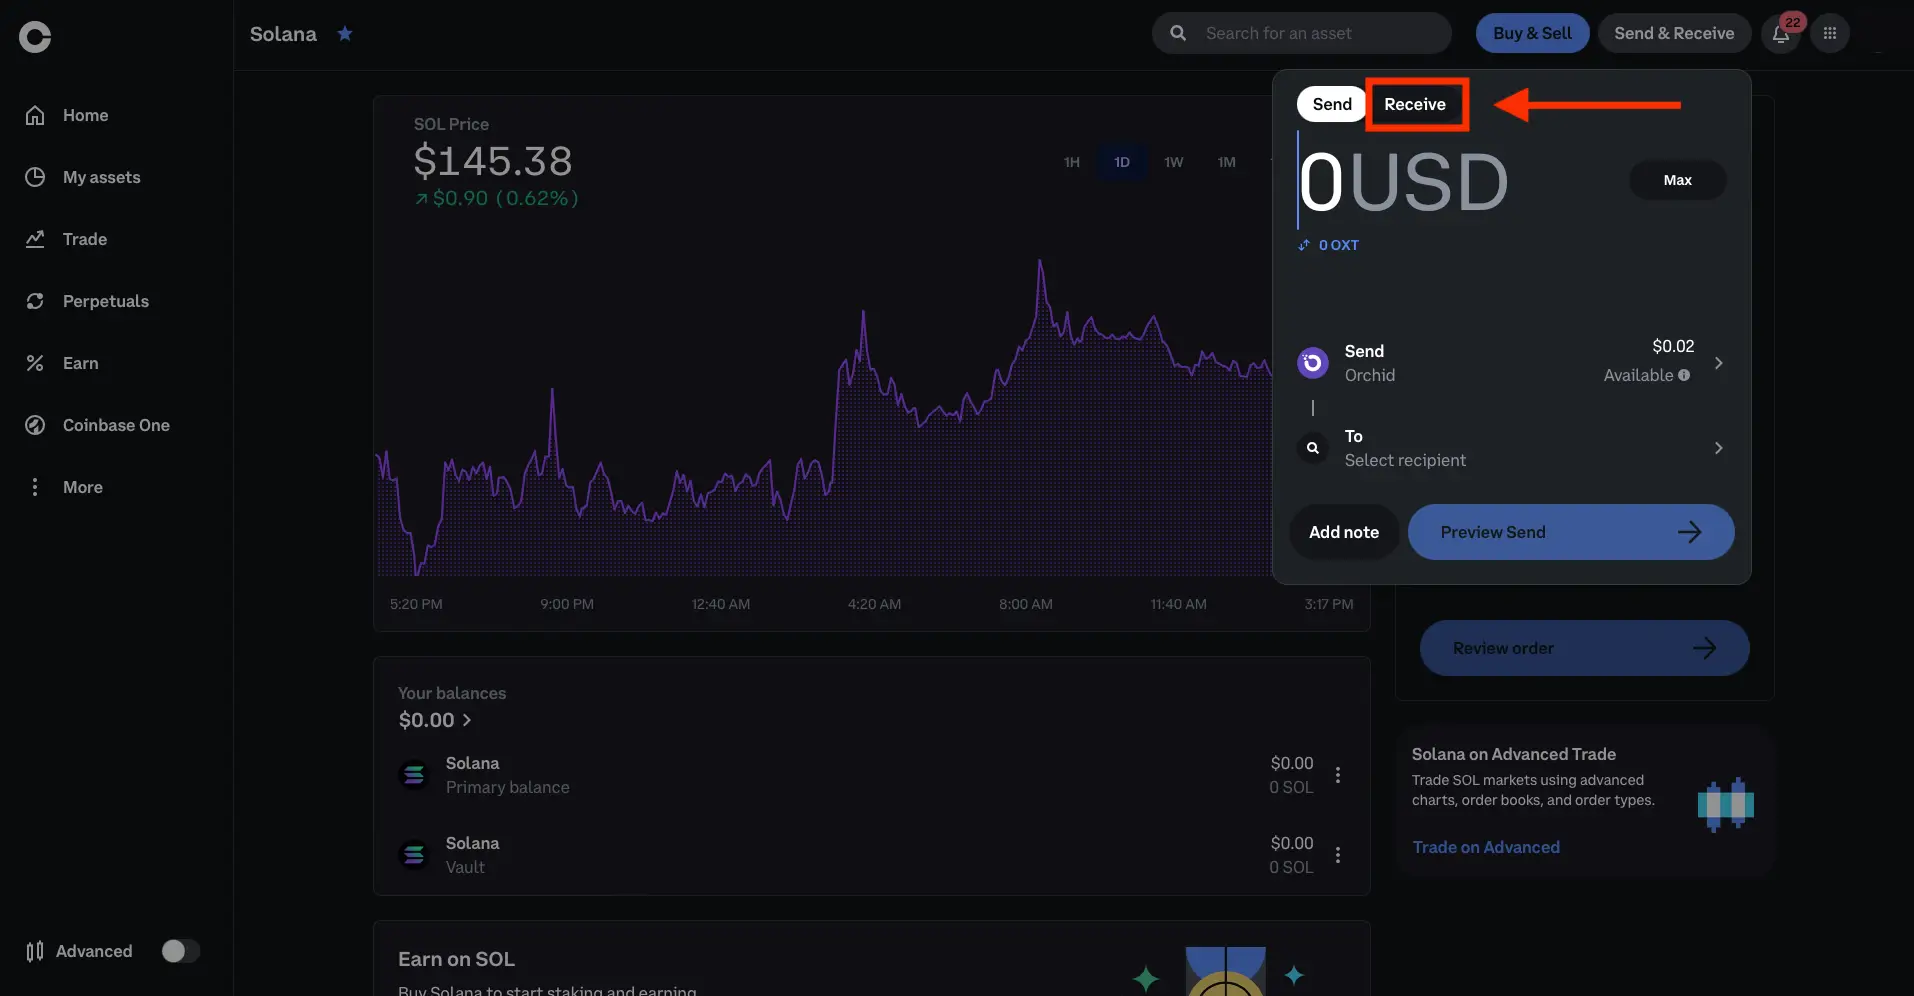Click the Preview Send button

coord(1571,532)
